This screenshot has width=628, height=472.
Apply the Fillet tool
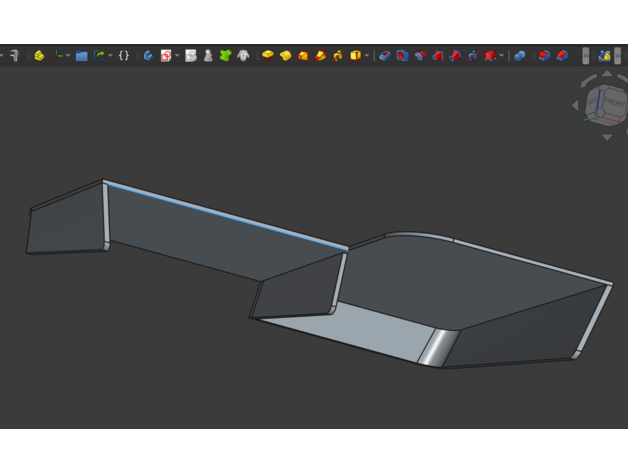coord(544,56)
